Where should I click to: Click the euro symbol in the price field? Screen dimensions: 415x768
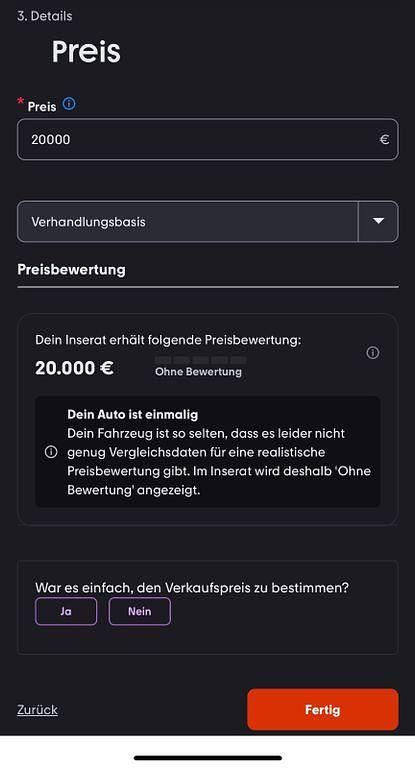pos(385,140)
